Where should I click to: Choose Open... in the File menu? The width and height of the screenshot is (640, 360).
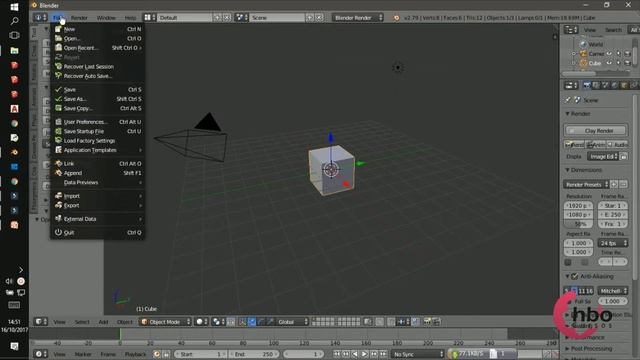[98, 38]
